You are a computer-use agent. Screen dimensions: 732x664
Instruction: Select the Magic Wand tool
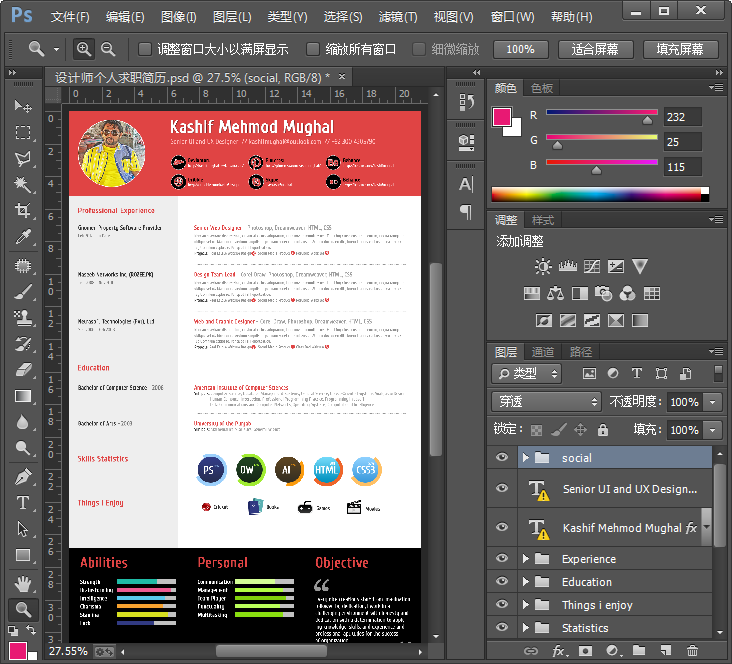(x=23, y=185)
